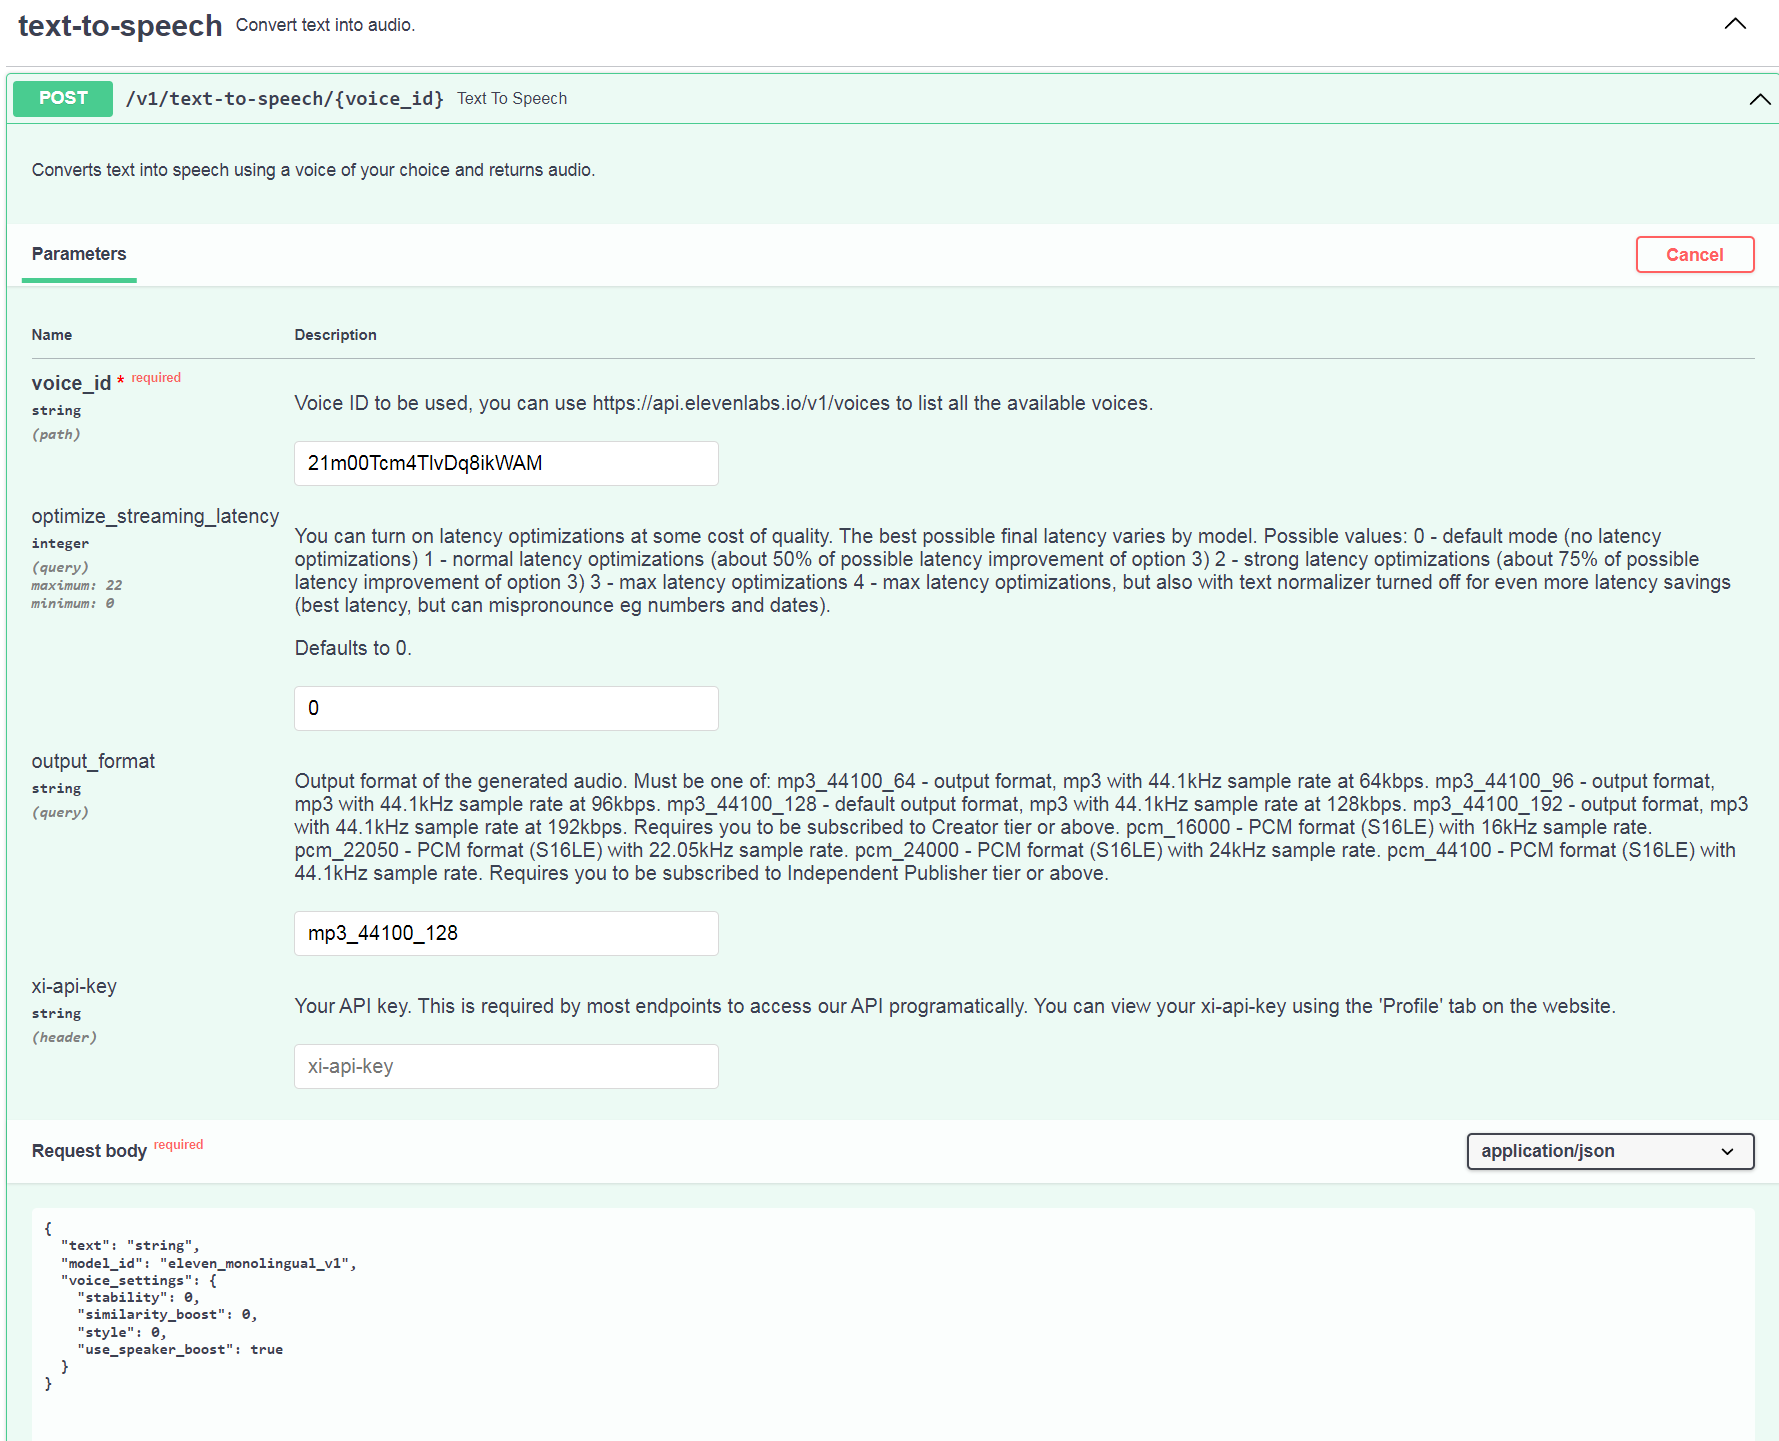
Task: Click the text-to-speech tag heading
Action: (x=120, y=26)
